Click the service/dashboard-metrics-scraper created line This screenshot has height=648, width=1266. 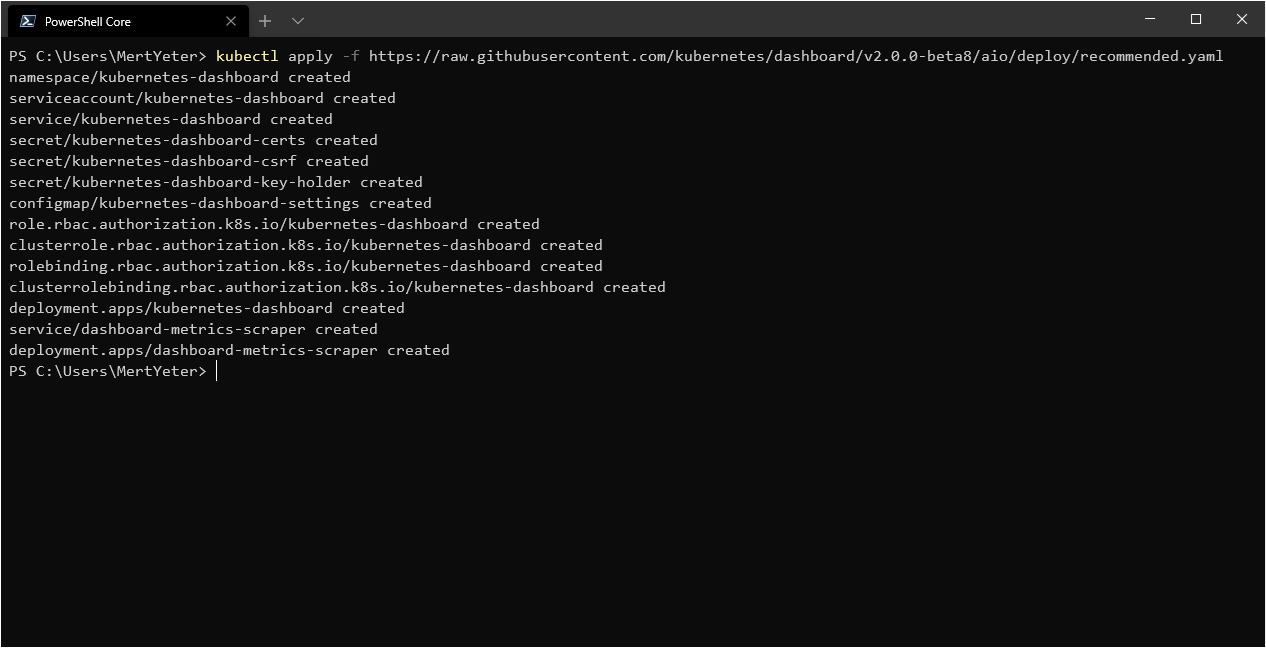[193, 329]
